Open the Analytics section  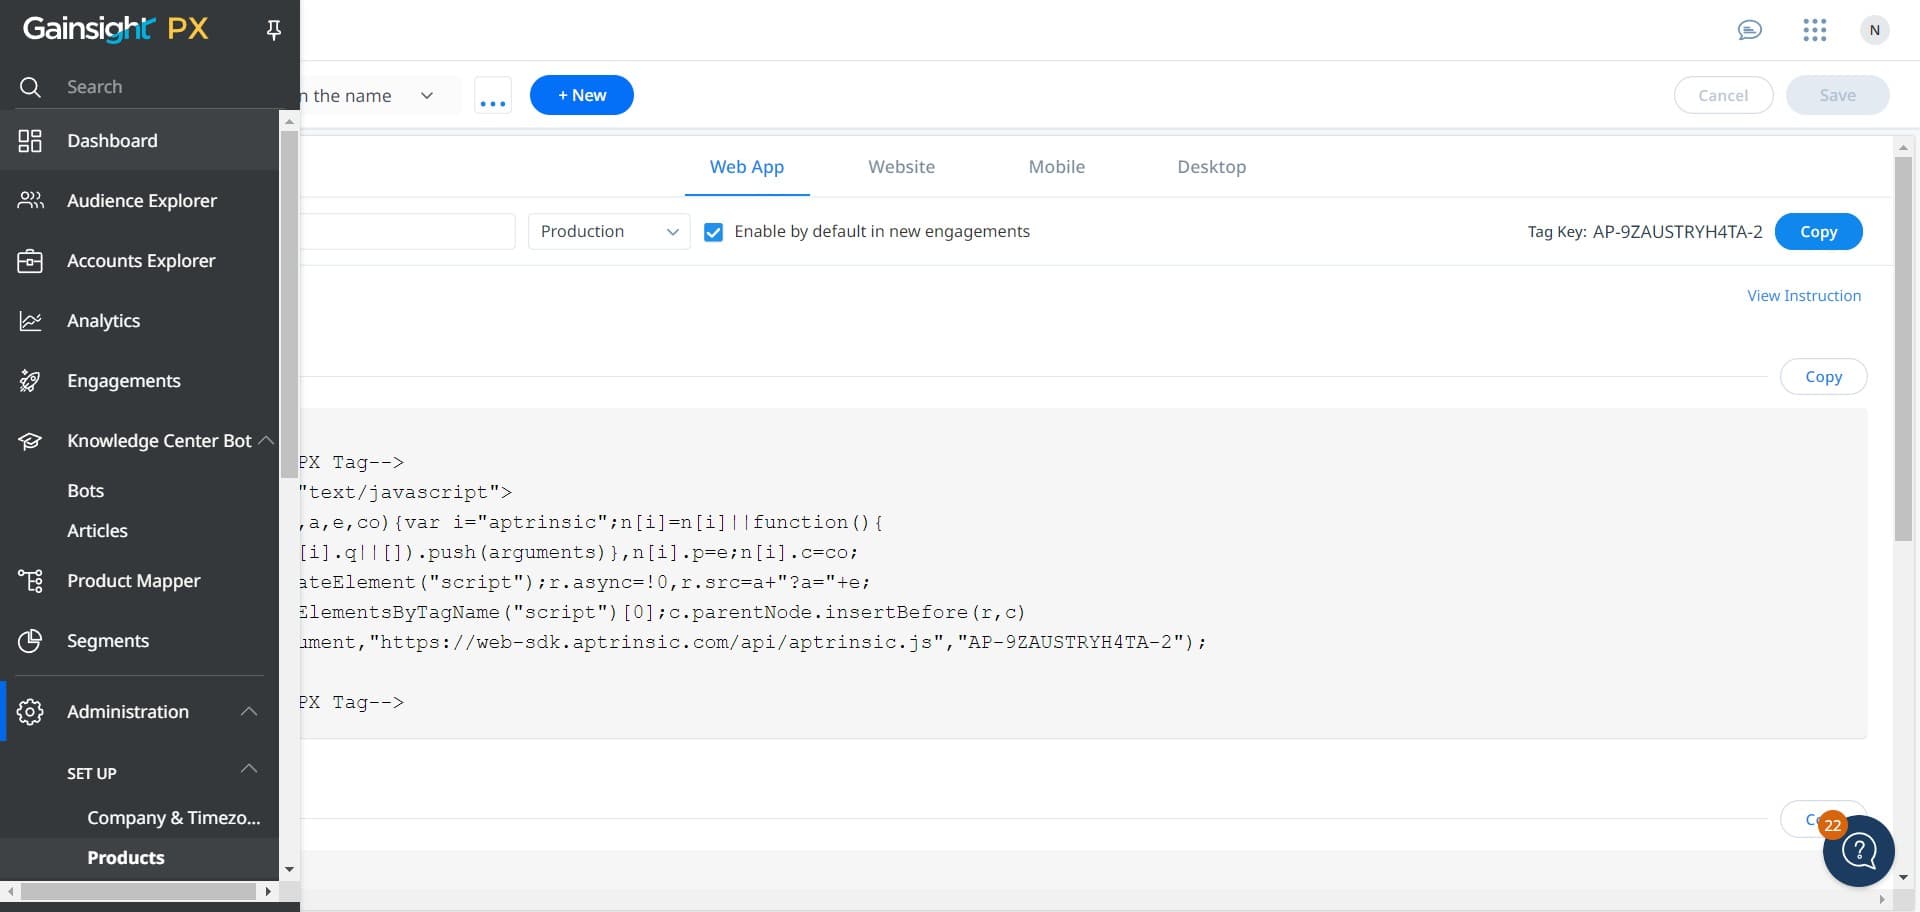coord(103,320)
